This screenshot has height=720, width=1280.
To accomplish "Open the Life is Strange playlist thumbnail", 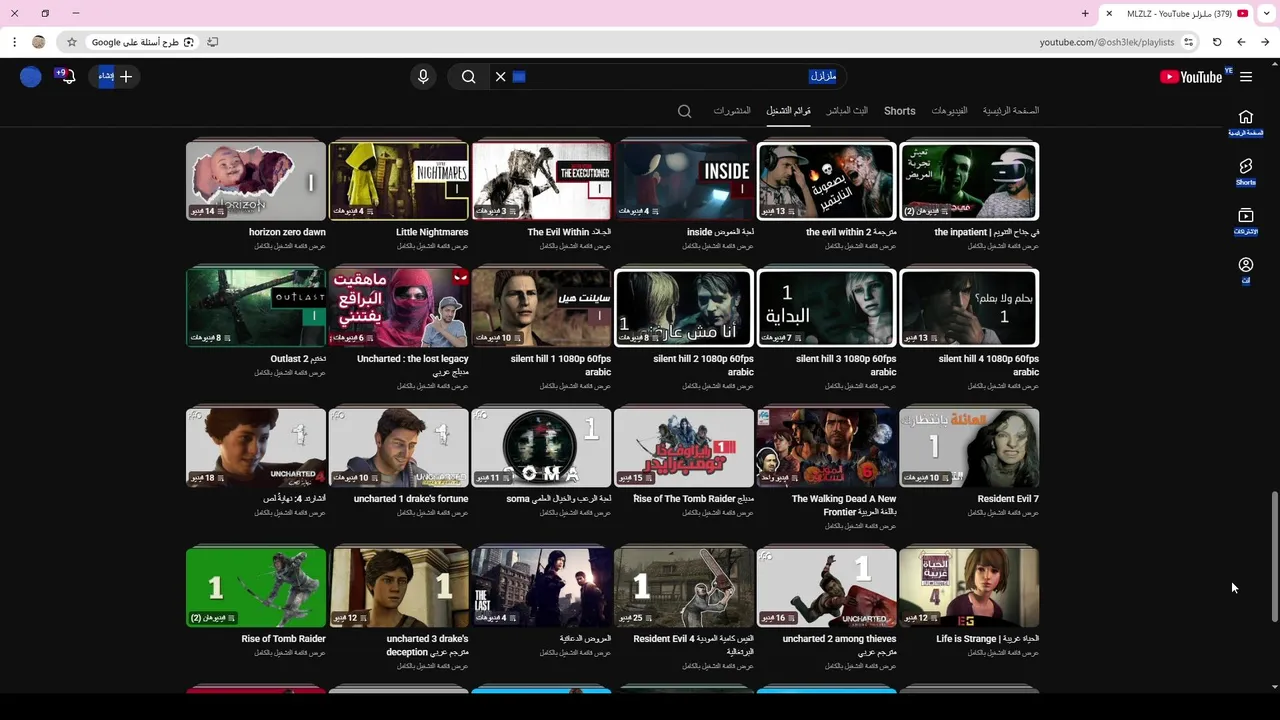I will coord(969,587).
